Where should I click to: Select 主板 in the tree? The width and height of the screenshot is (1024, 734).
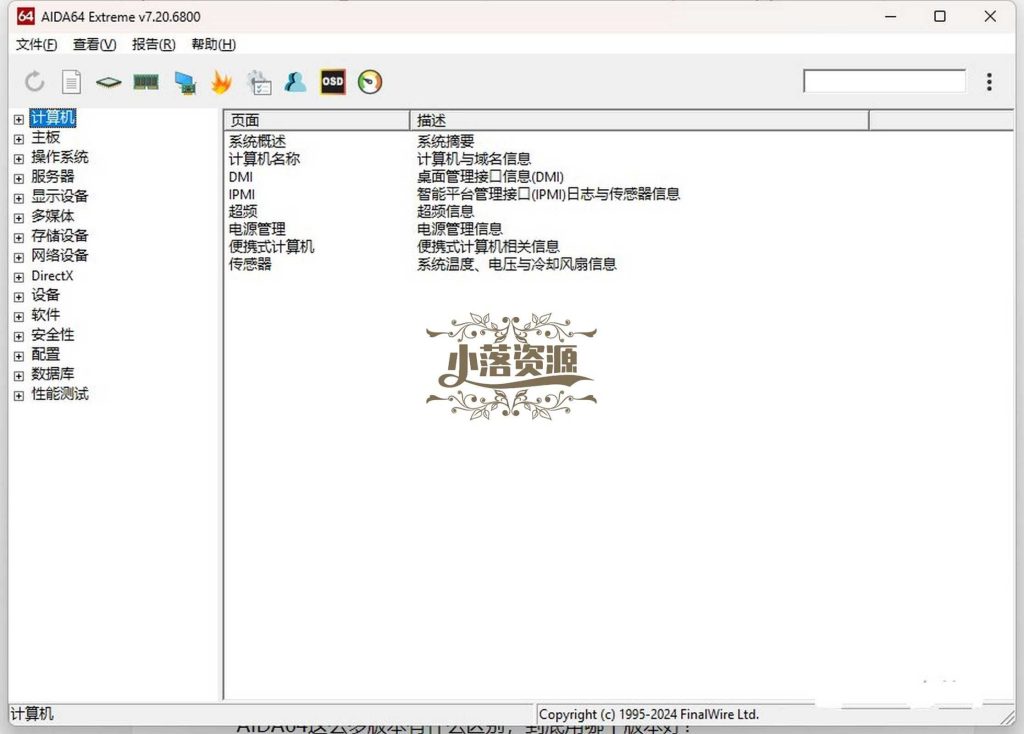pyautogui.click(x=46, y=137)
